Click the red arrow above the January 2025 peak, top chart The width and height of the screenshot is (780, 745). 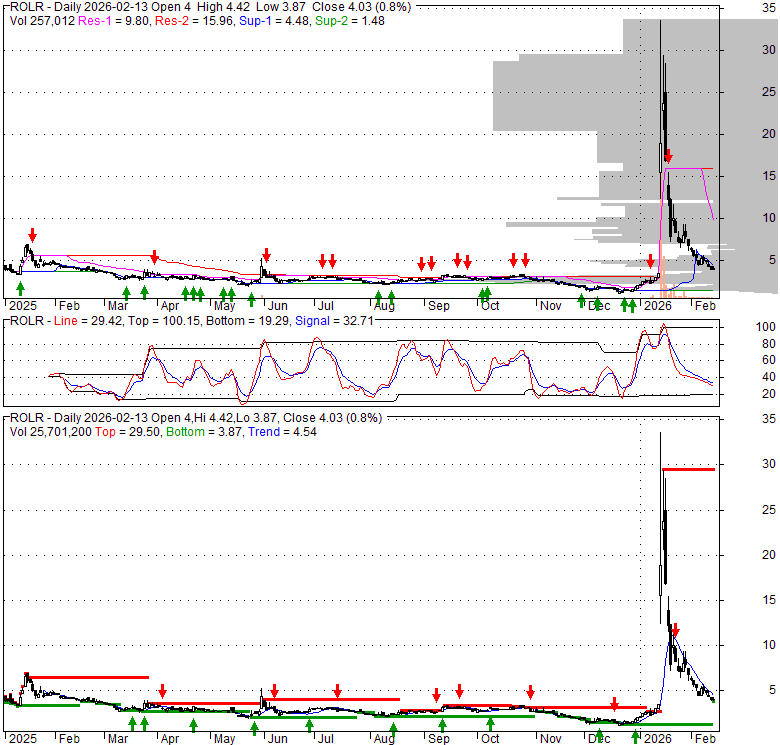(x=32, y=235)
